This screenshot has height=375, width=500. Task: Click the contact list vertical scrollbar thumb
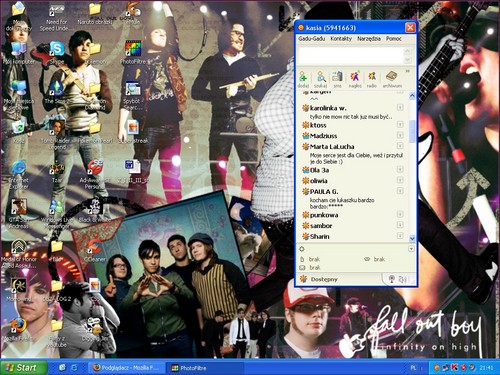(412, 131)
